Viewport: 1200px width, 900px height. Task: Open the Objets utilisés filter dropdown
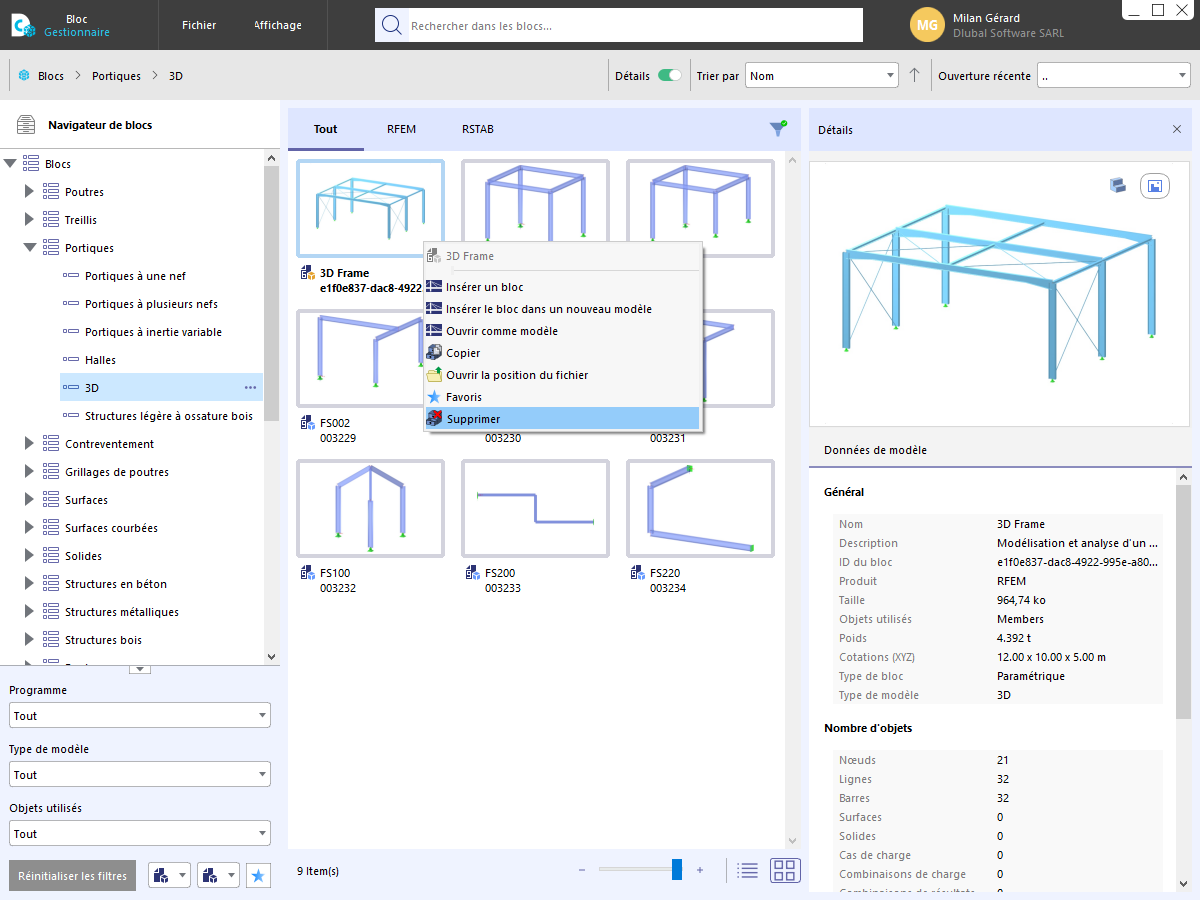point(140,834)
